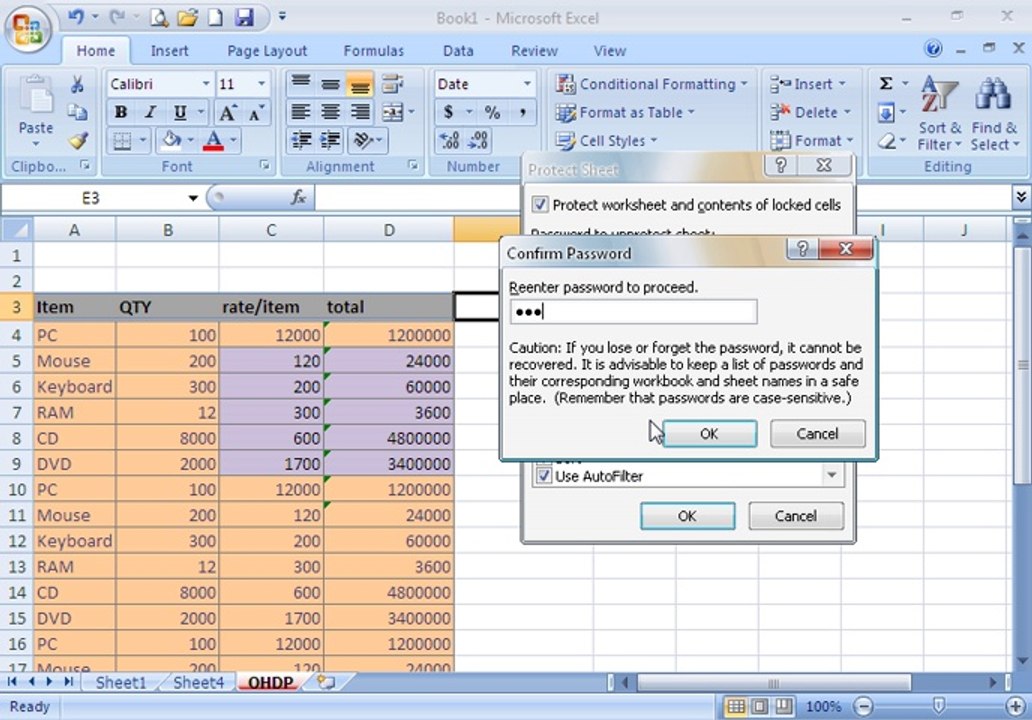Click the Wrap Text icon

click(x=393, y=84)
